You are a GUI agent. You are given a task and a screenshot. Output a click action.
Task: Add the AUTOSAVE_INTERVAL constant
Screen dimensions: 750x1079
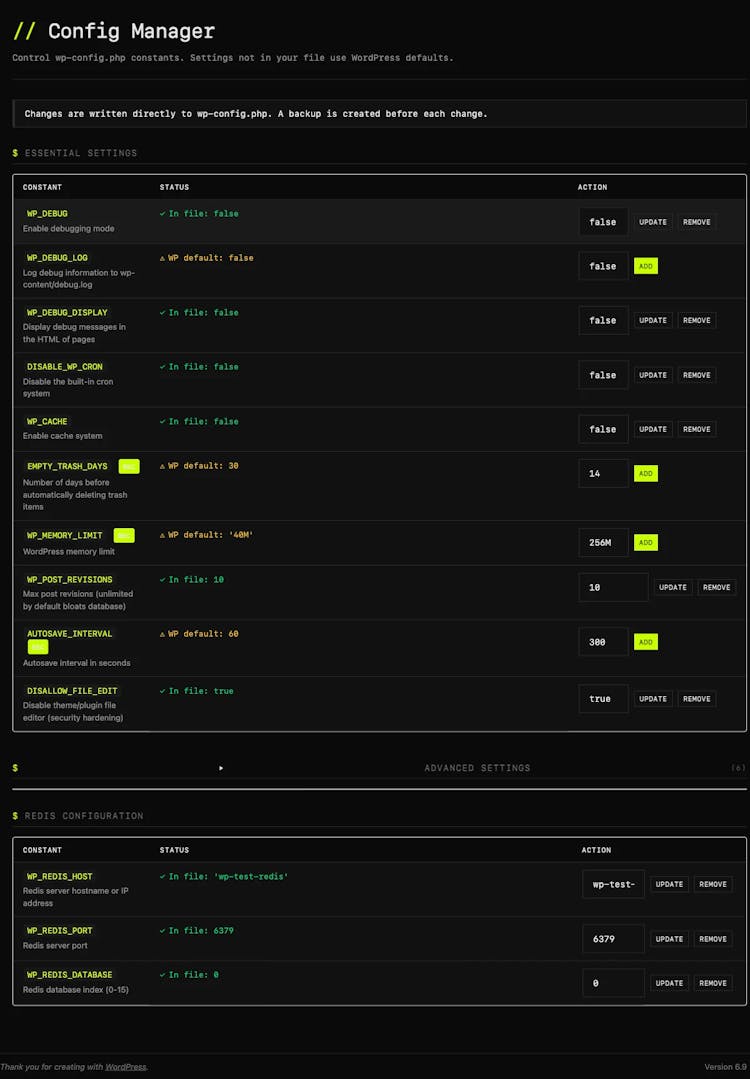(x=645, y=642)
